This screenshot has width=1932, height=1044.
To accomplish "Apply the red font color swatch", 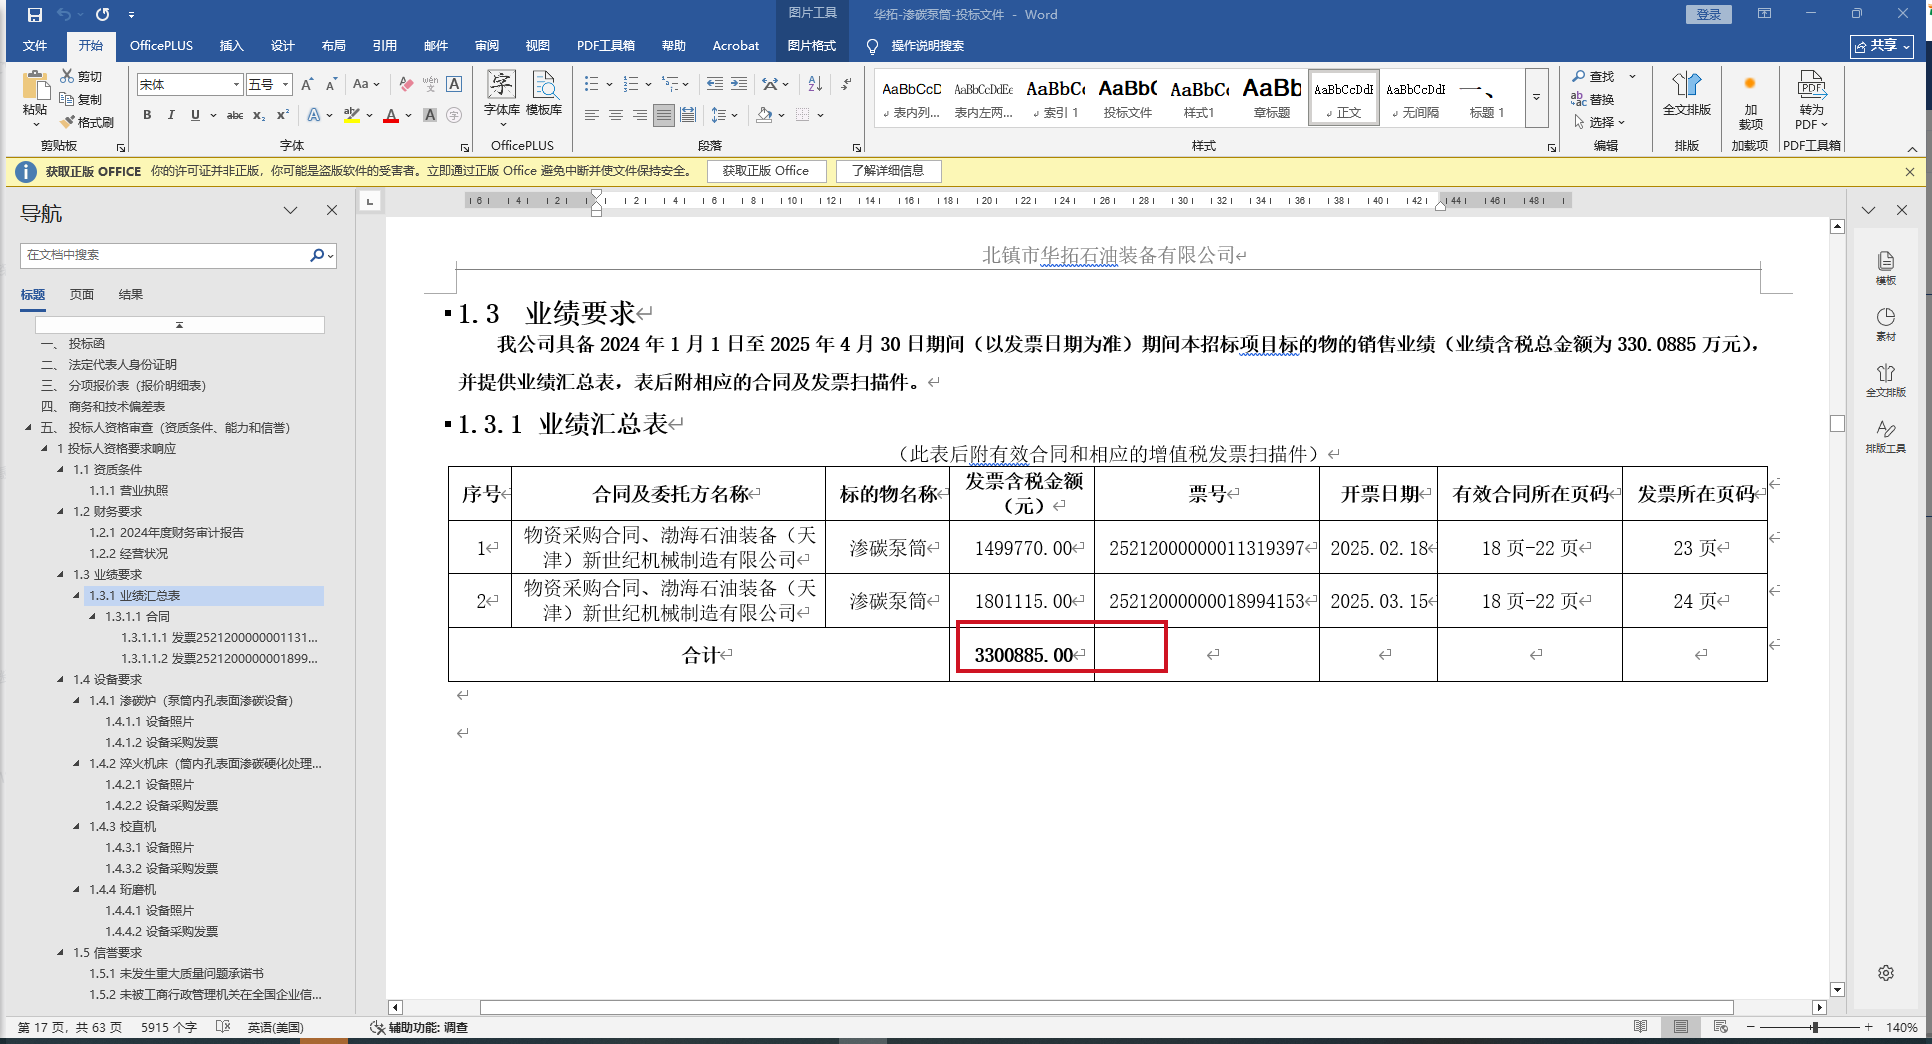I will pos(391,115).
